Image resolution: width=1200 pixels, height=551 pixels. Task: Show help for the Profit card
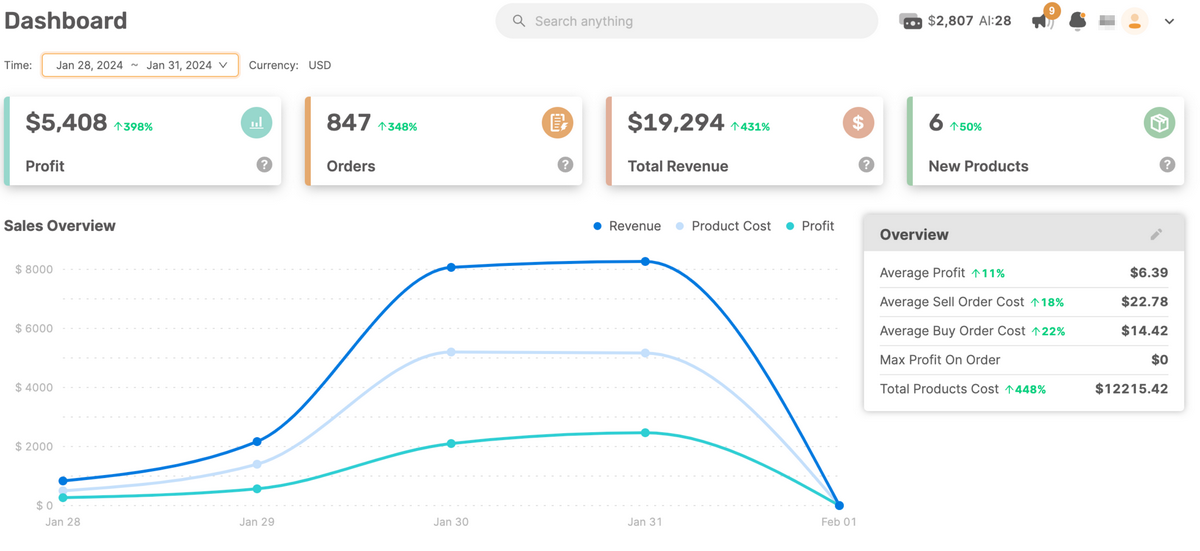pyautogui.click(x=264, y=165)
